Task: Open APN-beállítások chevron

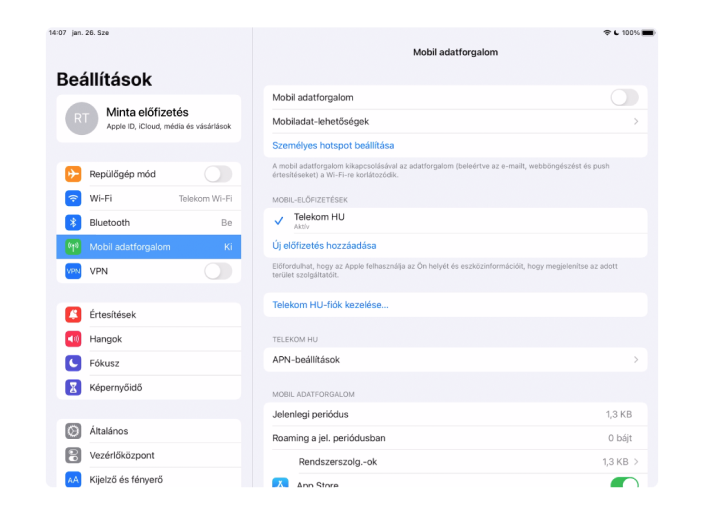Action: [x=636, y=359]
